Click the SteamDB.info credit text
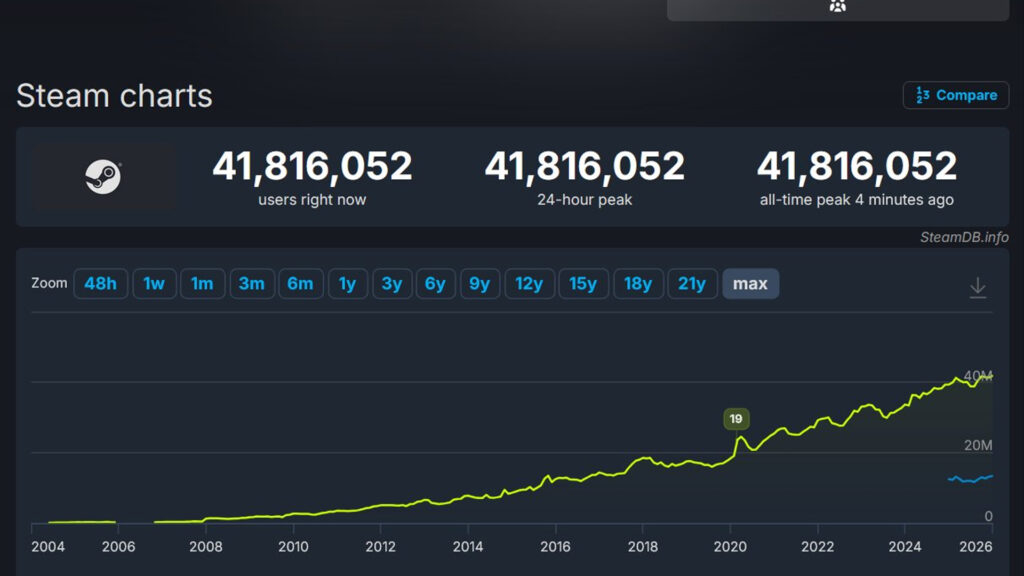The height and width of the screenshot is (576, 1024). pyautogui.click(x=964, y=237)
